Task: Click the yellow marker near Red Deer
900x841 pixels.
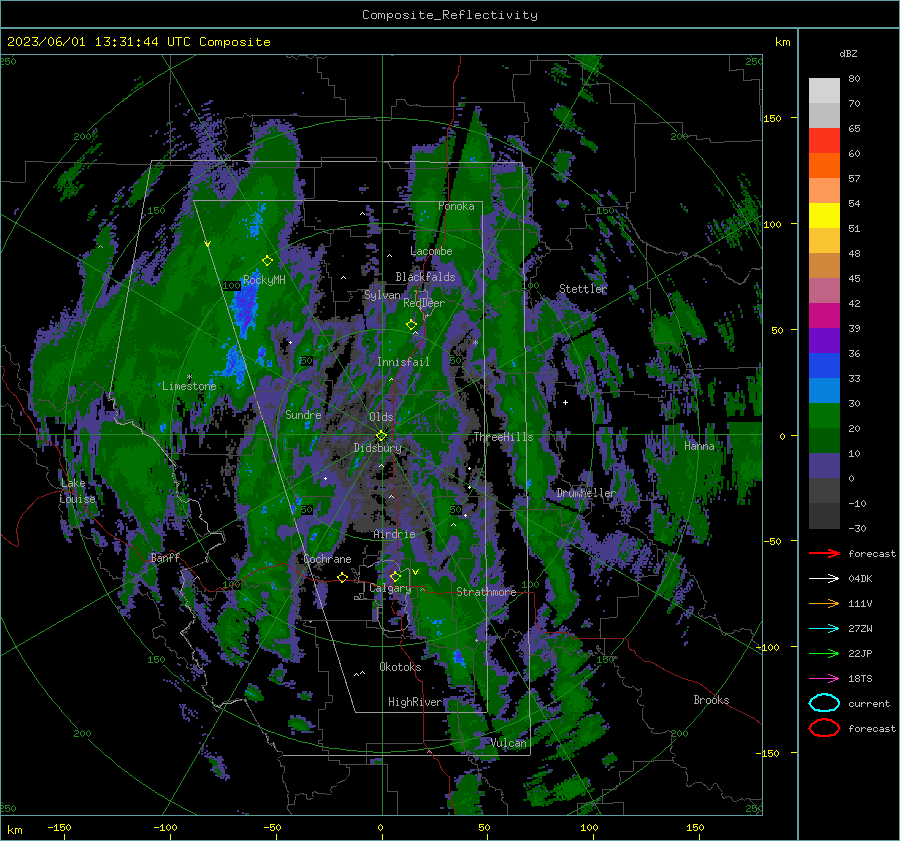Action: 411,325
